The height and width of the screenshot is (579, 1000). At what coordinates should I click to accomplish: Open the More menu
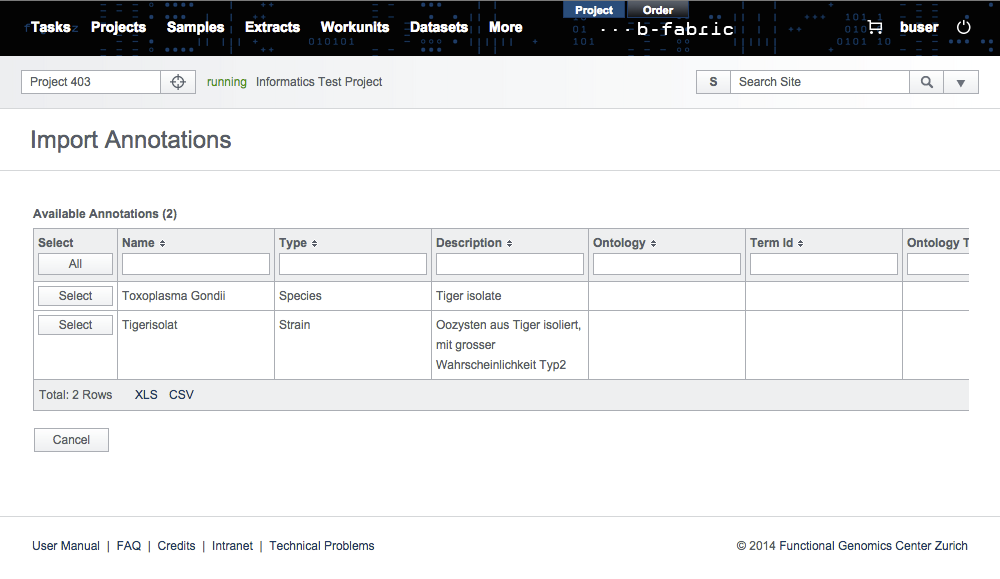505,27
